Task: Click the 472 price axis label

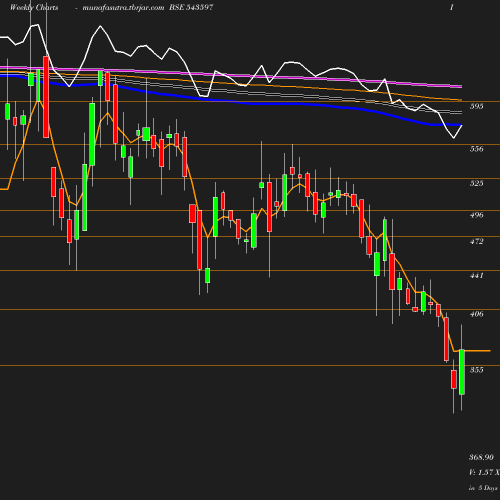Action: (x=476, y=241)
